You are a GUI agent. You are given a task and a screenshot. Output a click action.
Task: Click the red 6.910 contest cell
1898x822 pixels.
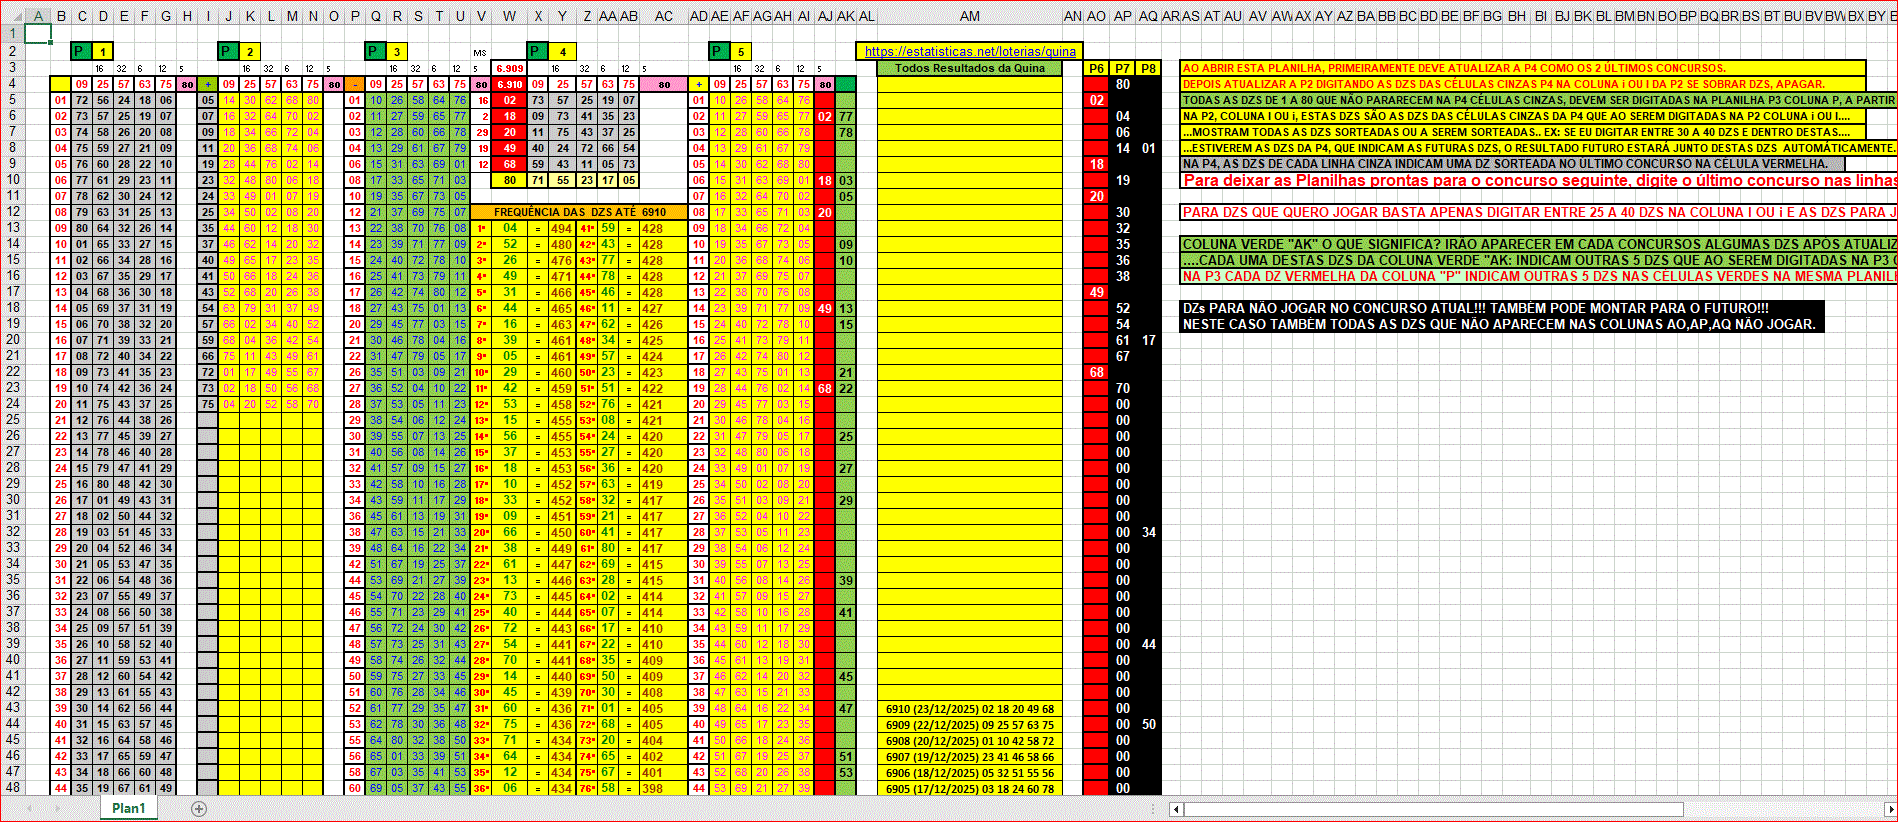click(x=509, y=84)
